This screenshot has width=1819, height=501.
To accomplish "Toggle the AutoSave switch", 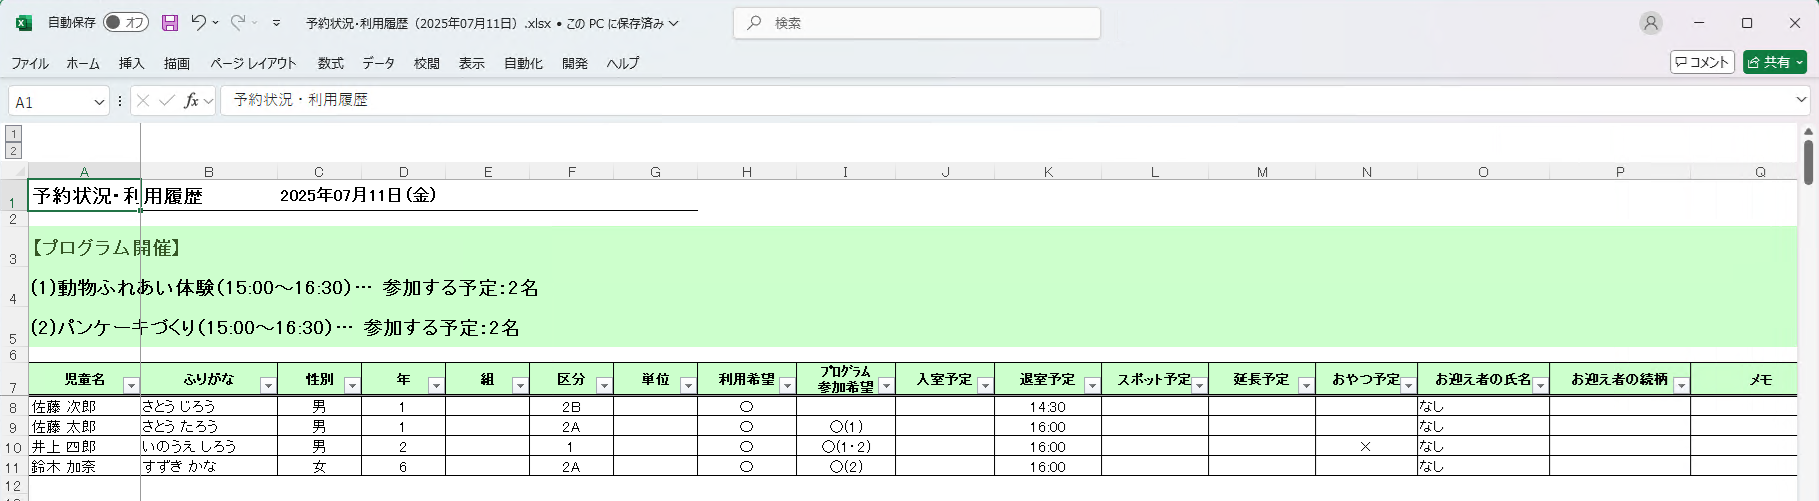I will [x=126, y=23].
